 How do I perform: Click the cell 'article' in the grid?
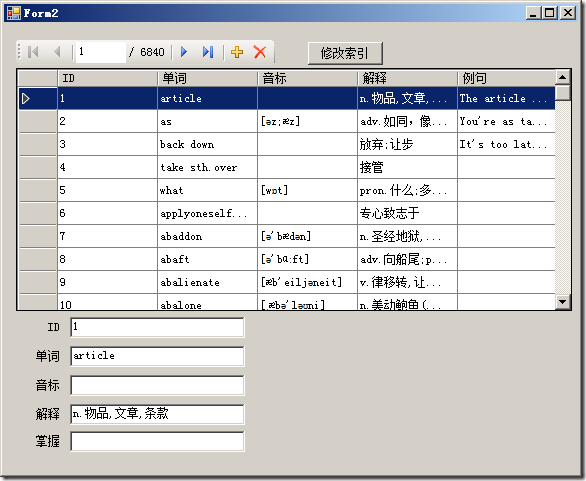(x=207, y=98)
